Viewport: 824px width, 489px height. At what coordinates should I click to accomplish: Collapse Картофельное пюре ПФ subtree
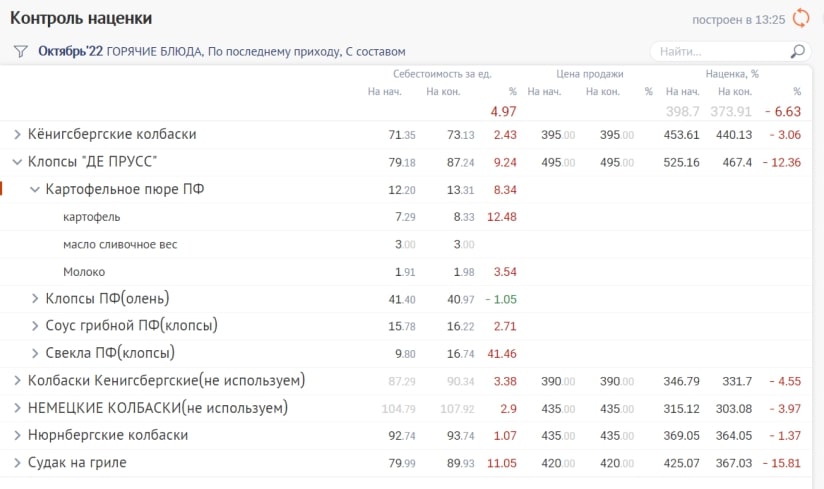[x=35, y=189]
